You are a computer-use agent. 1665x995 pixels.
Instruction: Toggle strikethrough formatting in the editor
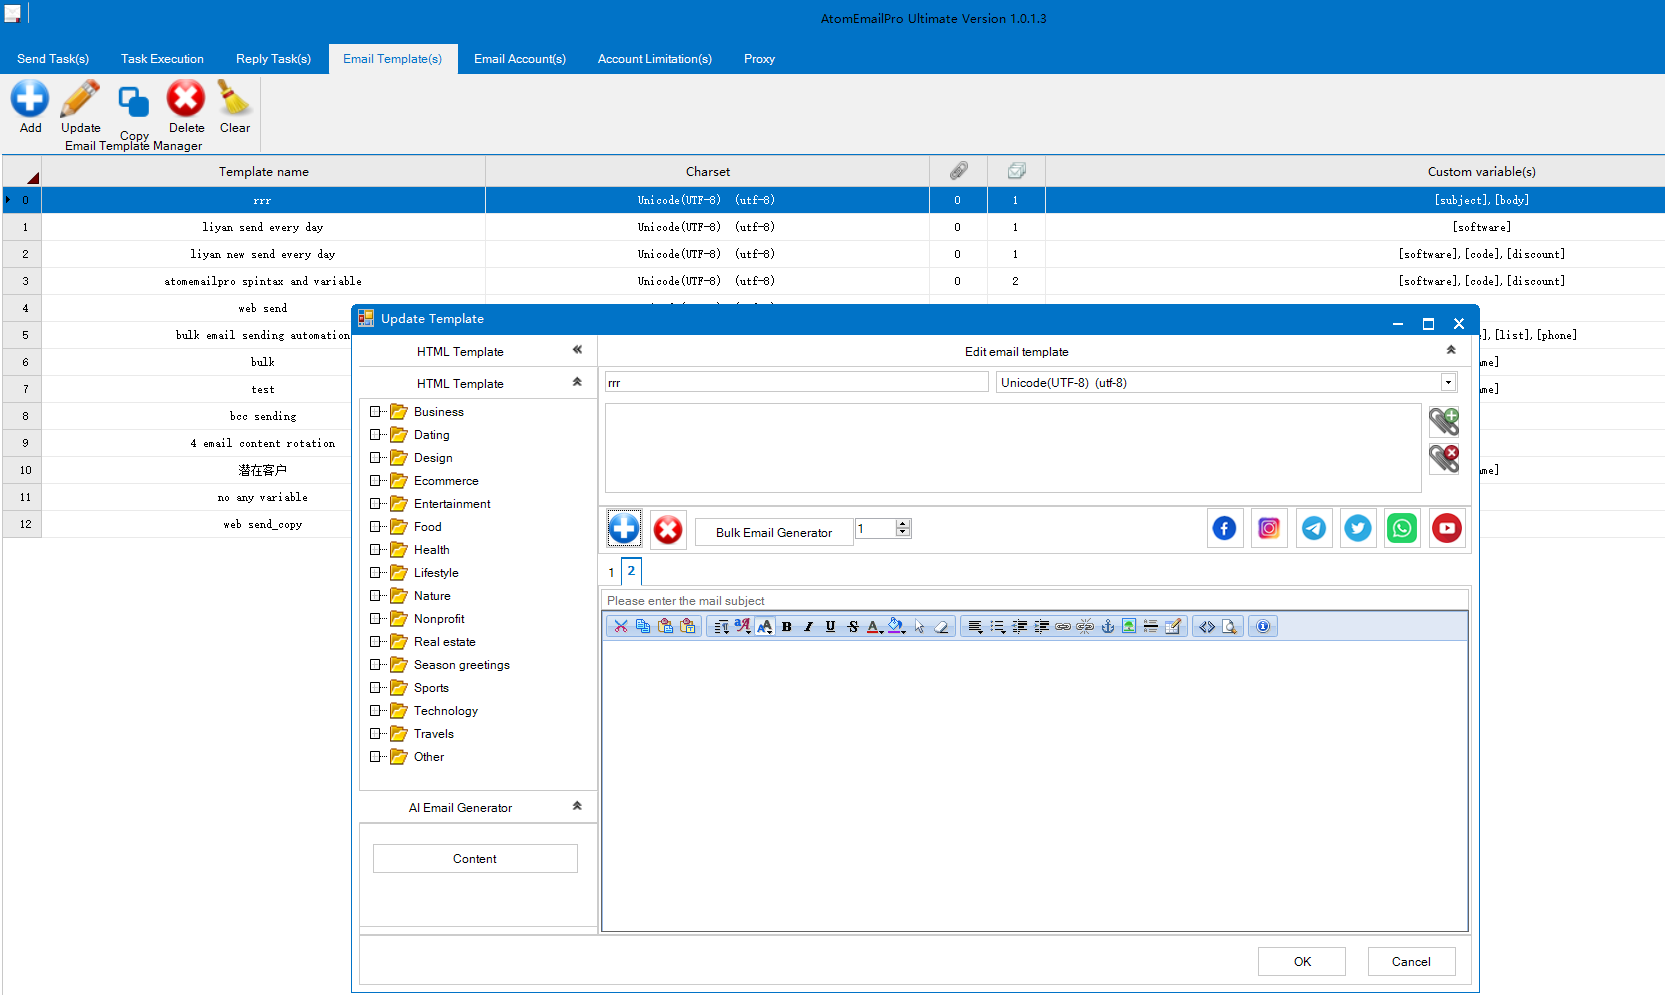click(853, 626)
